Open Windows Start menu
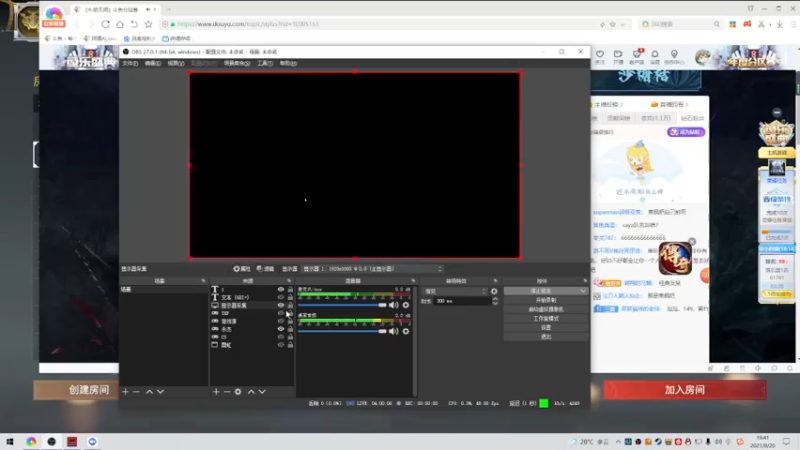The image size is (800, 450). coord(9,441)
